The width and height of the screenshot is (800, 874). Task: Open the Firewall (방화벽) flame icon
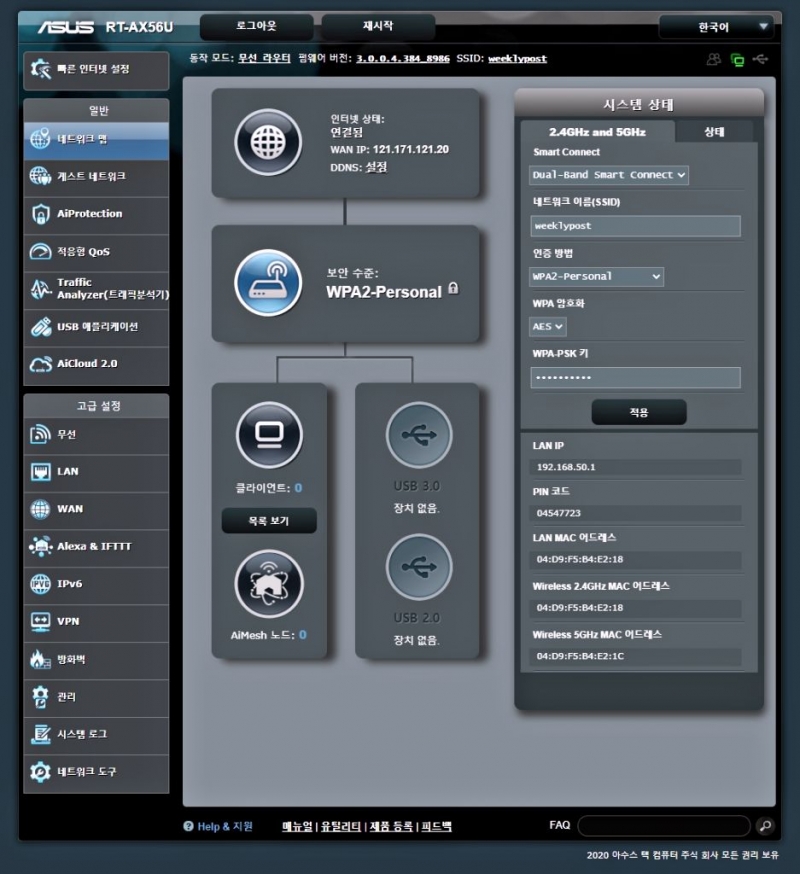pos(40,659)
